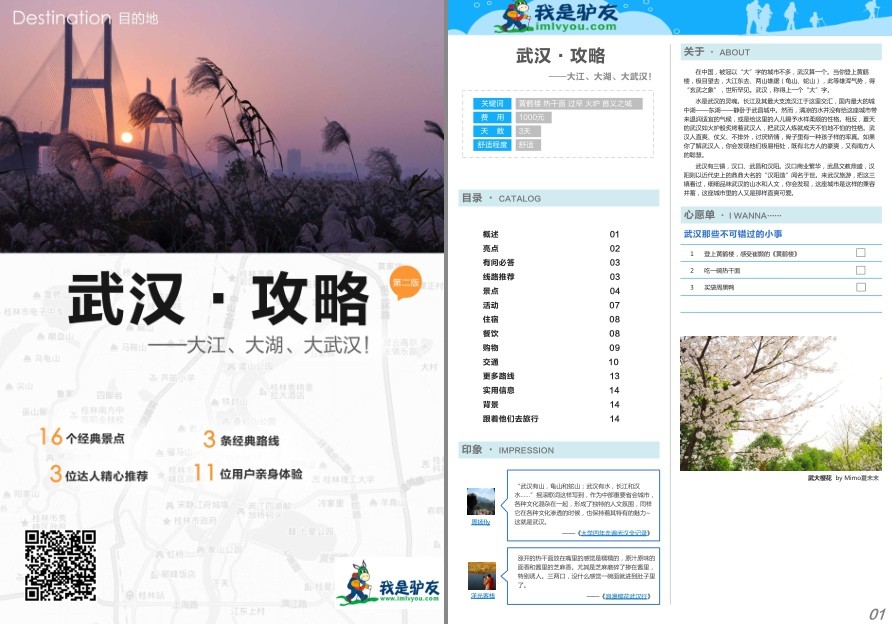This screenshot has width=892, height=624.
Task: Click the second reviewer's avatar by the lake
Action: pyautogui.click(x=482, y=576)
